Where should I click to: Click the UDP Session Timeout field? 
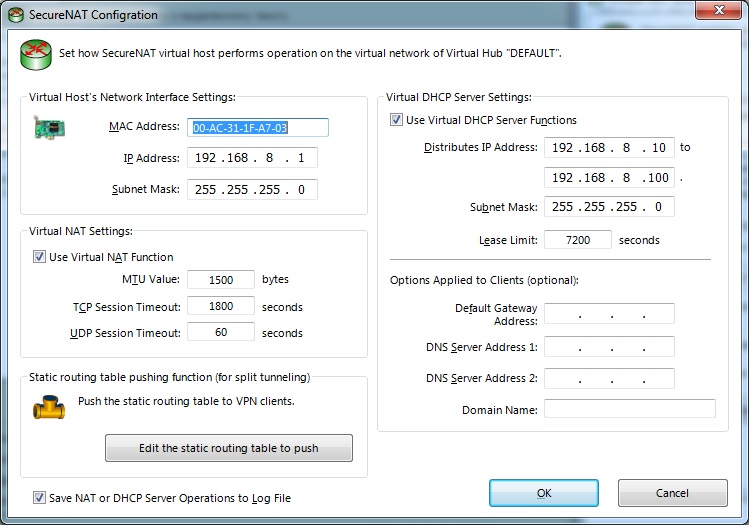(221, 332)
